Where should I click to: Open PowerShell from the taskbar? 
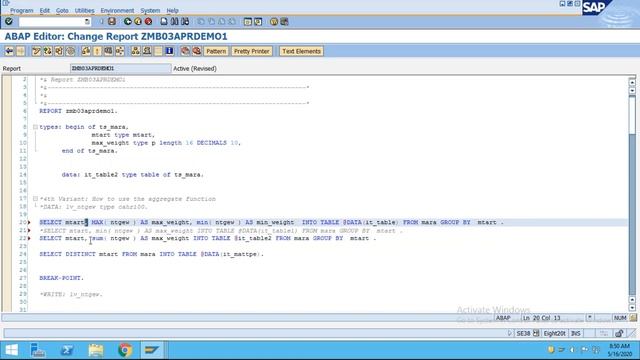(x=67, y=350)
